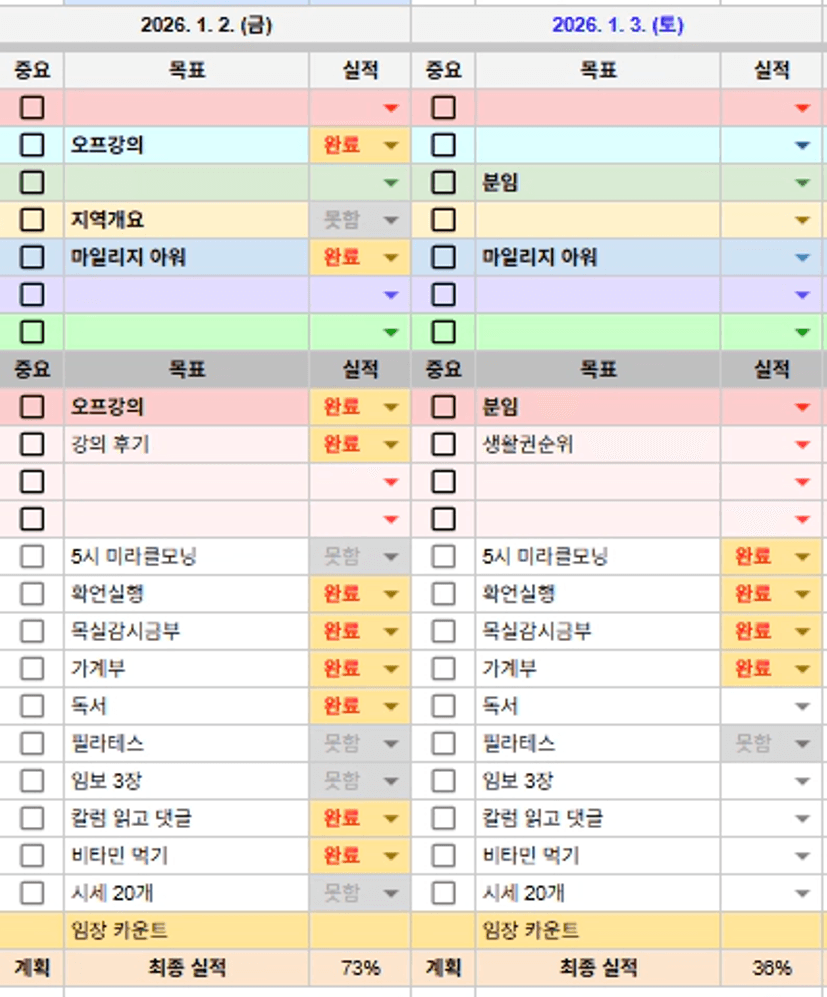Select the green 분임 goal cell
Image resolution: width=827 pixels, height=997 pixels.
(x=597, y=183)
